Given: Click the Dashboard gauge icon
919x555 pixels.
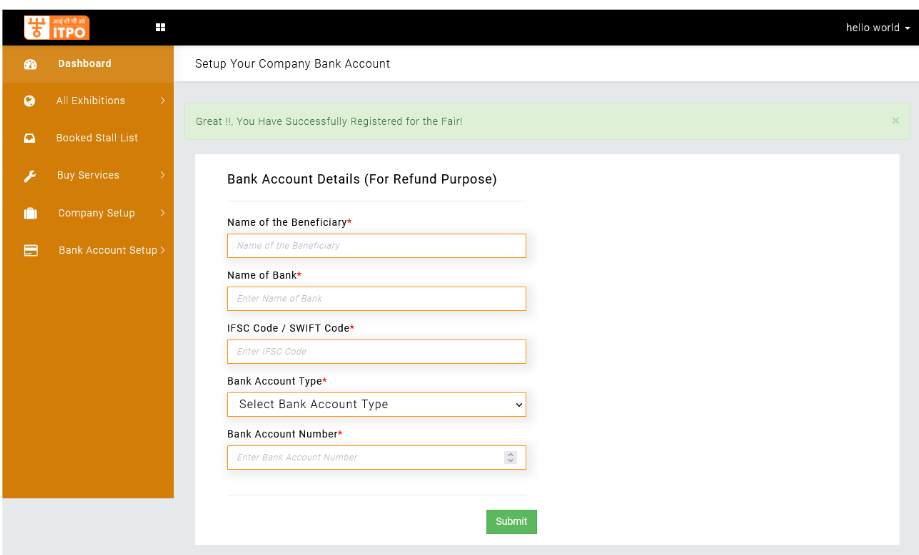Looking at the screenshot, I should (x=30, y=64).
